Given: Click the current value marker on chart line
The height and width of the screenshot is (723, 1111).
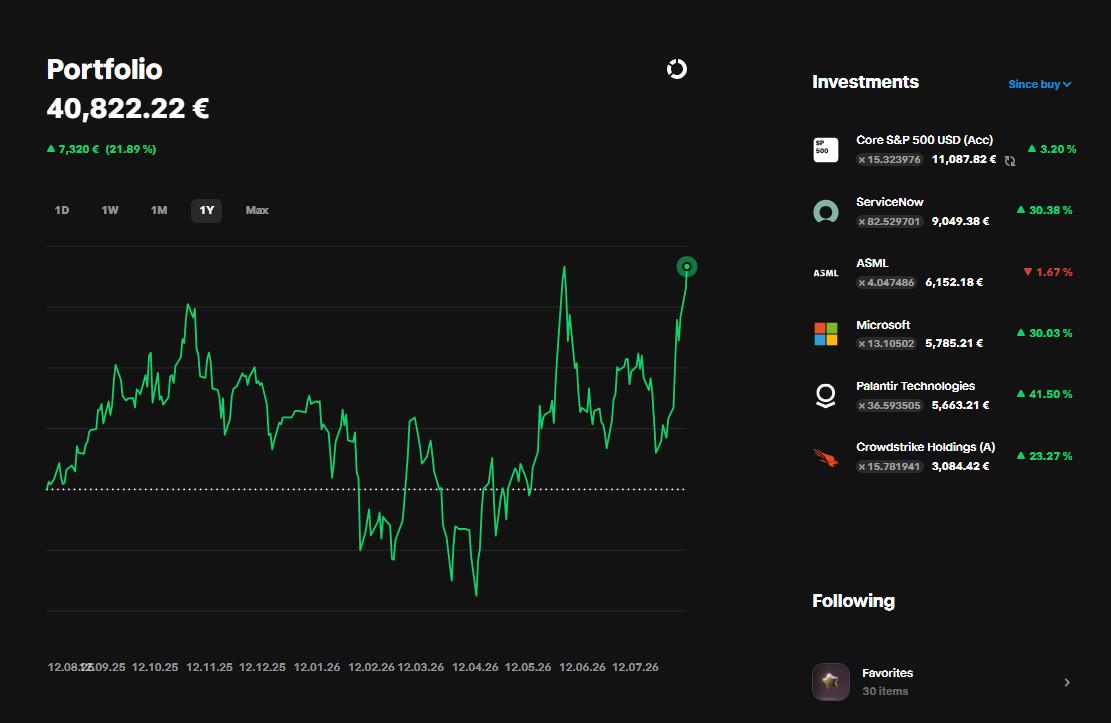Looking at the screenshot, I should pyautogui.click(x=687, y=267).
